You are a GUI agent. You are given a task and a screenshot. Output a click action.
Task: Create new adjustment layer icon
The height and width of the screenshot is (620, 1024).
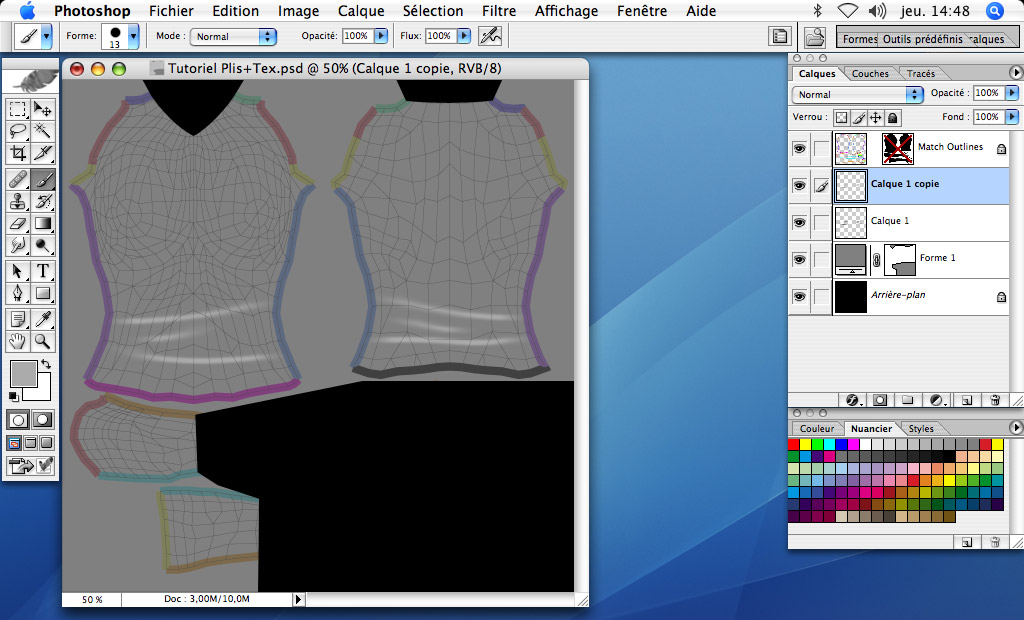tap(937, 400)
